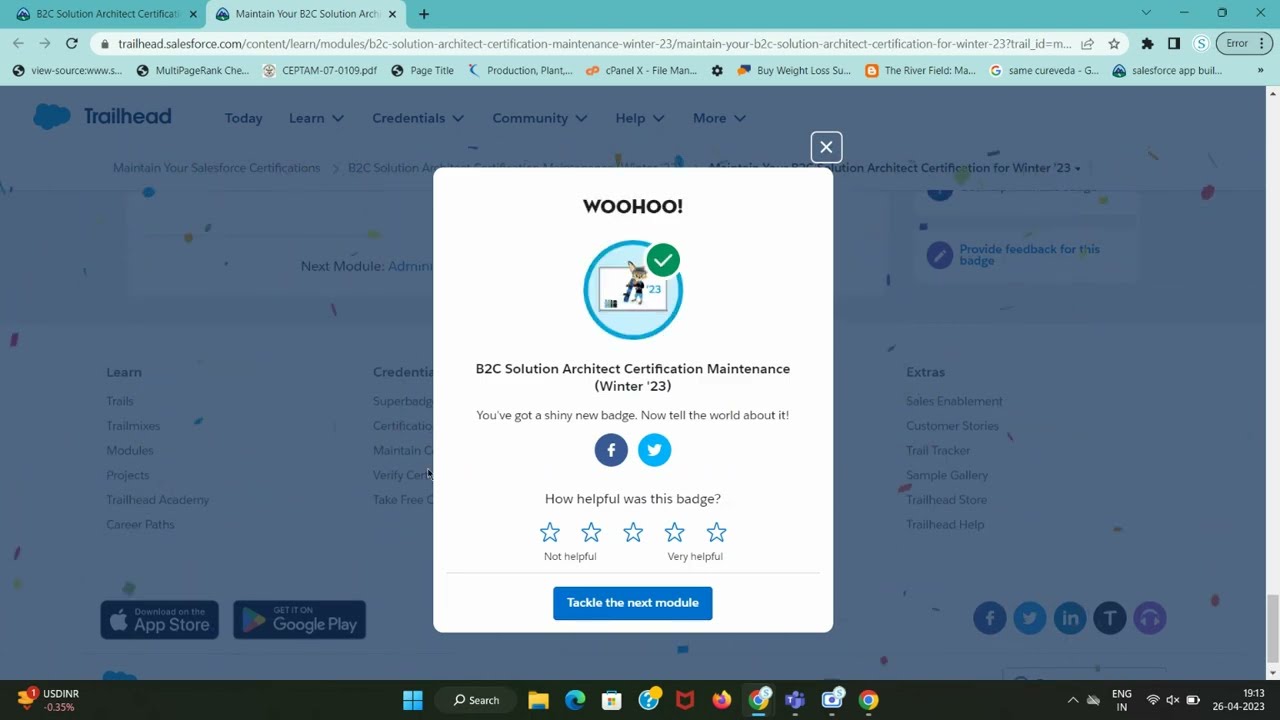1280x720 pixels.
Task: Close the Woohoo badge dialog
Action: click(x=826, y=147)
